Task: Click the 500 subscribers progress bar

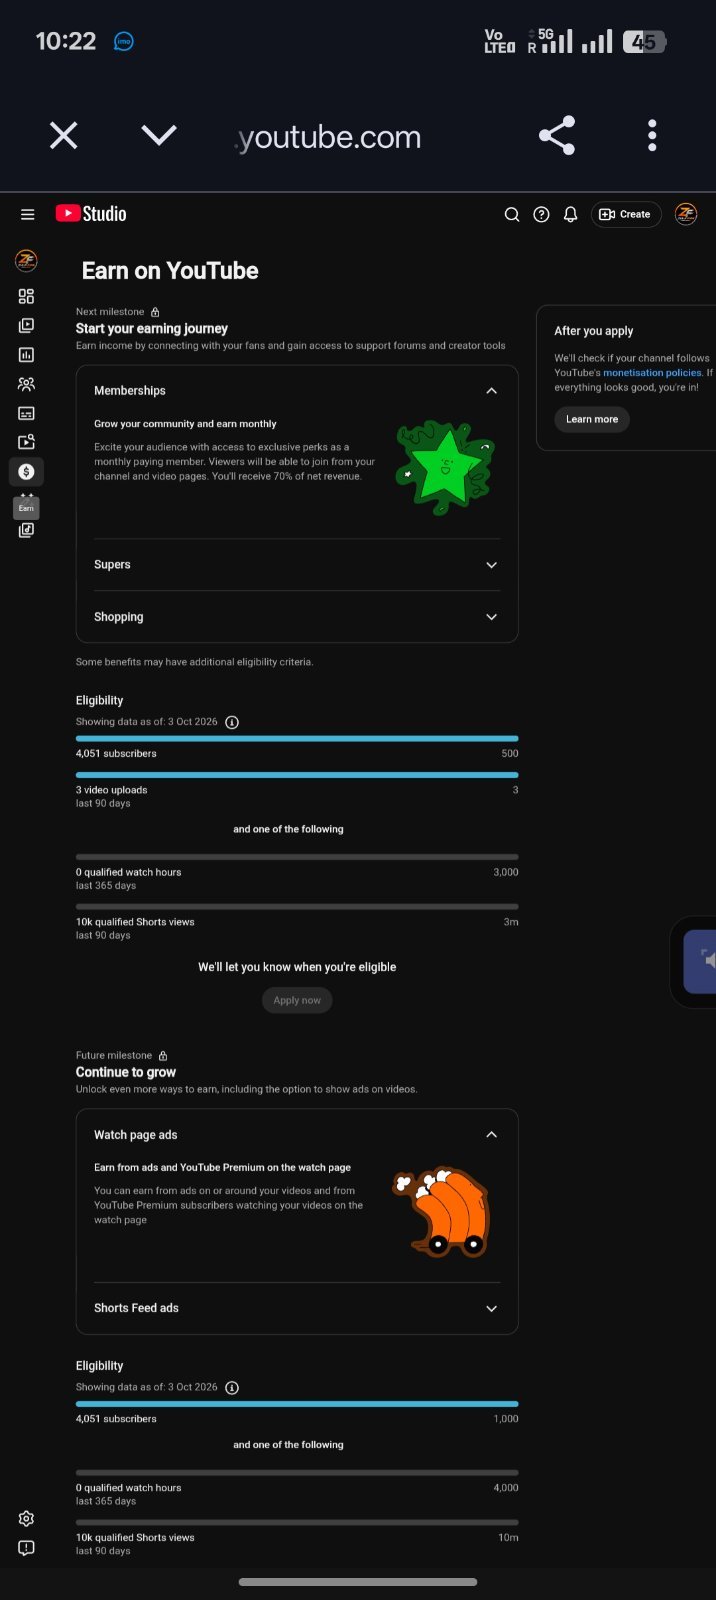Action: tap(297, 739)
